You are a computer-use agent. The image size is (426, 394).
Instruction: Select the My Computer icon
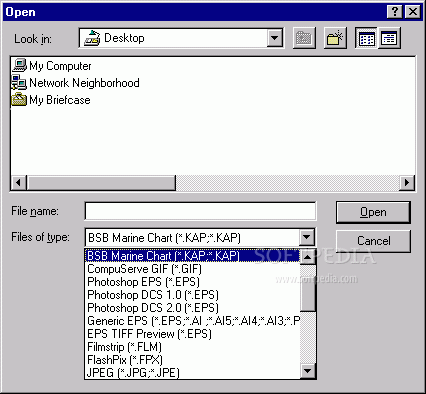(x=19, y=65)
